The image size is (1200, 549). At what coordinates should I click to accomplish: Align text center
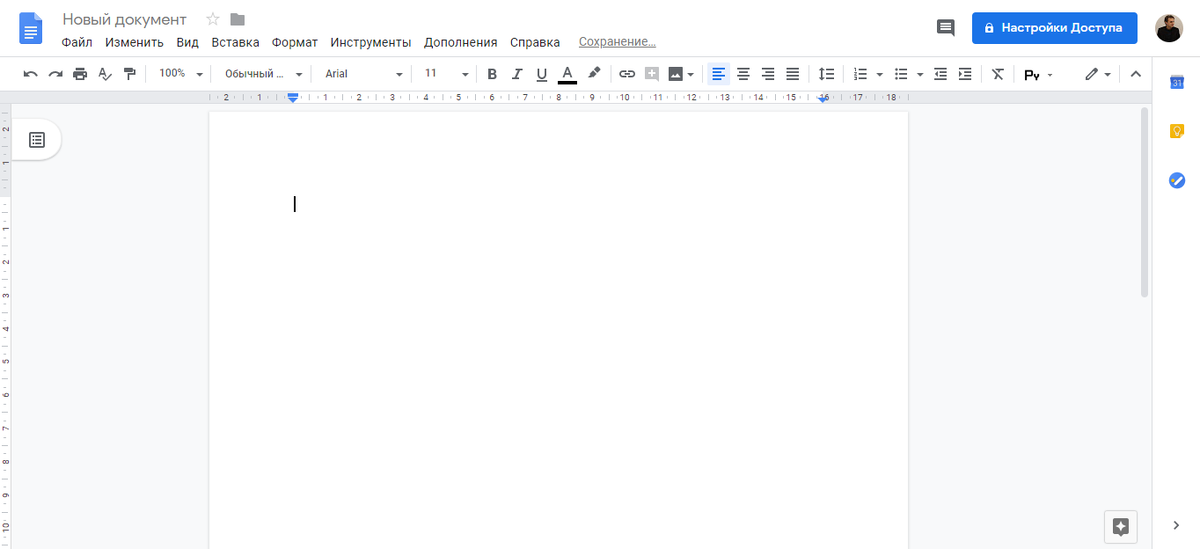[743, 74]
